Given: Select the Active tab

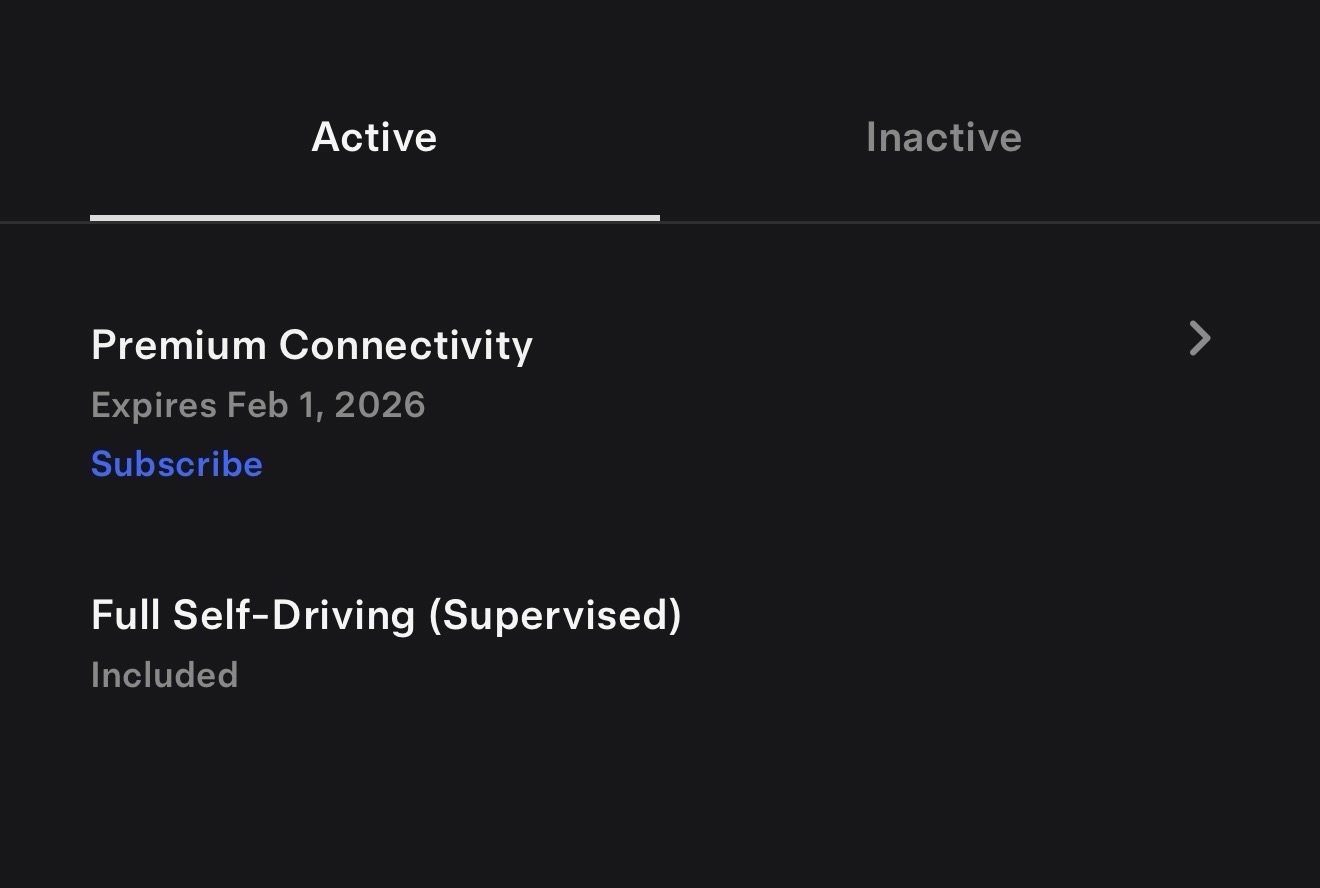Looking at the screenshot, I should click(x=374, y=137).
